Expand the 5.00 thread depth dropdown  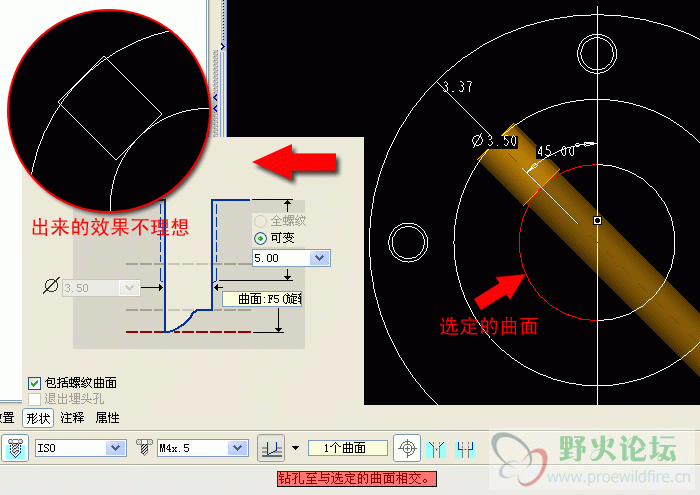(x=320, y=258)
